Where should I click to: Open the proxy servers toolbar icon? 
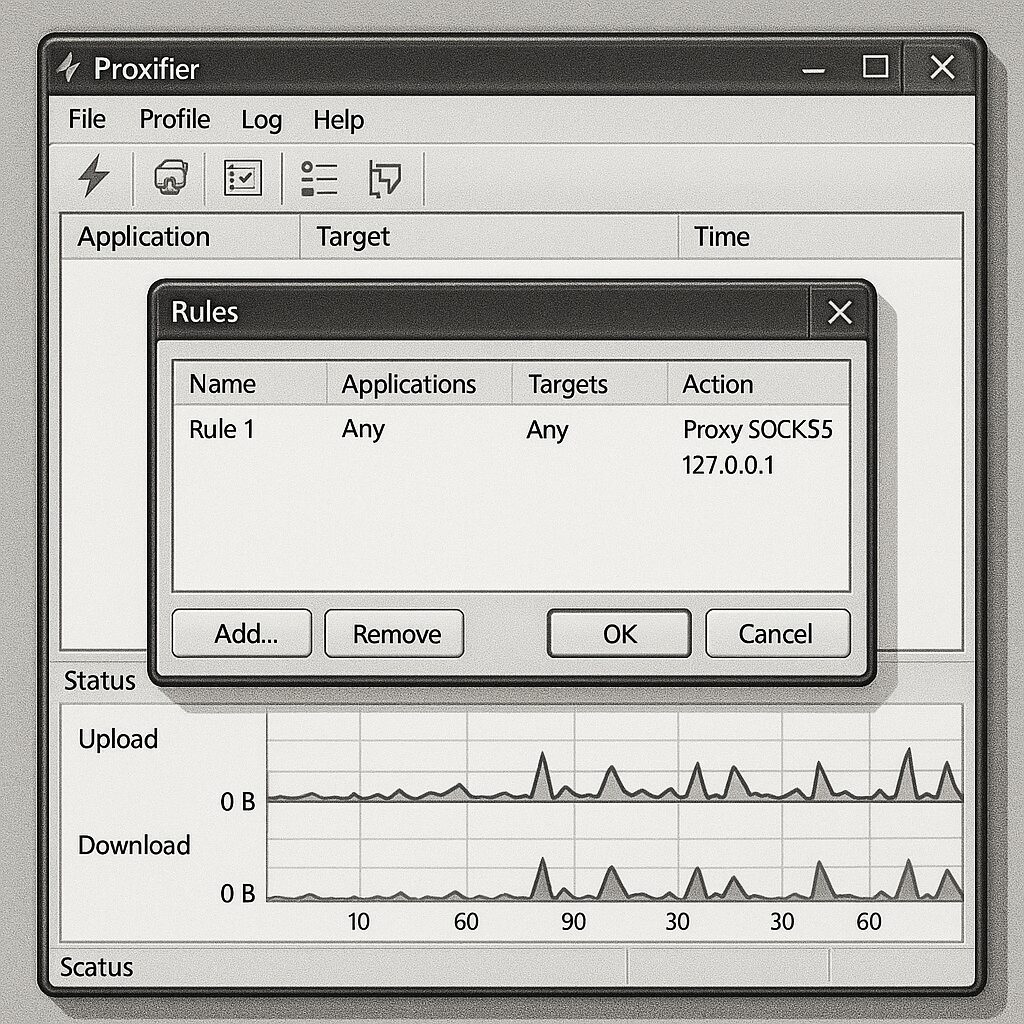tap(170, 178)
